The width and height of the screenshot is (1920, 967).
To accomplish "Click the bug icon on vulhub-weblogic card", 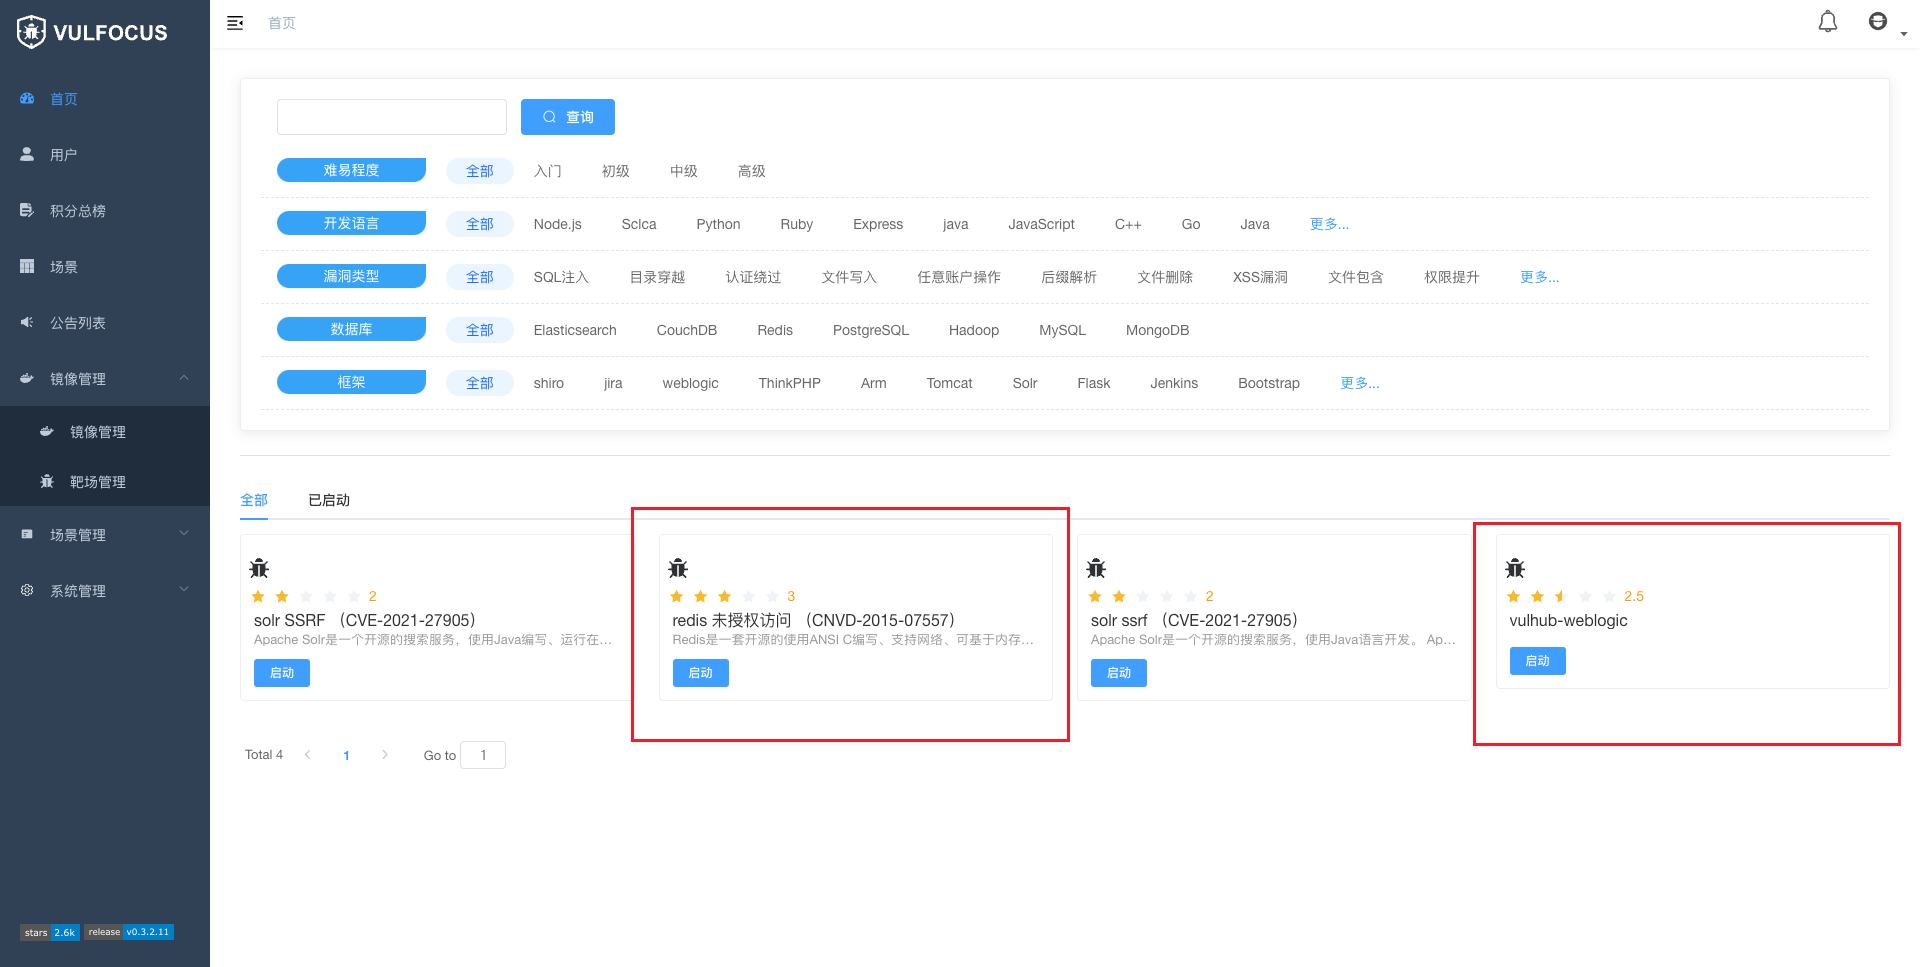I will tap(1515, 568).
